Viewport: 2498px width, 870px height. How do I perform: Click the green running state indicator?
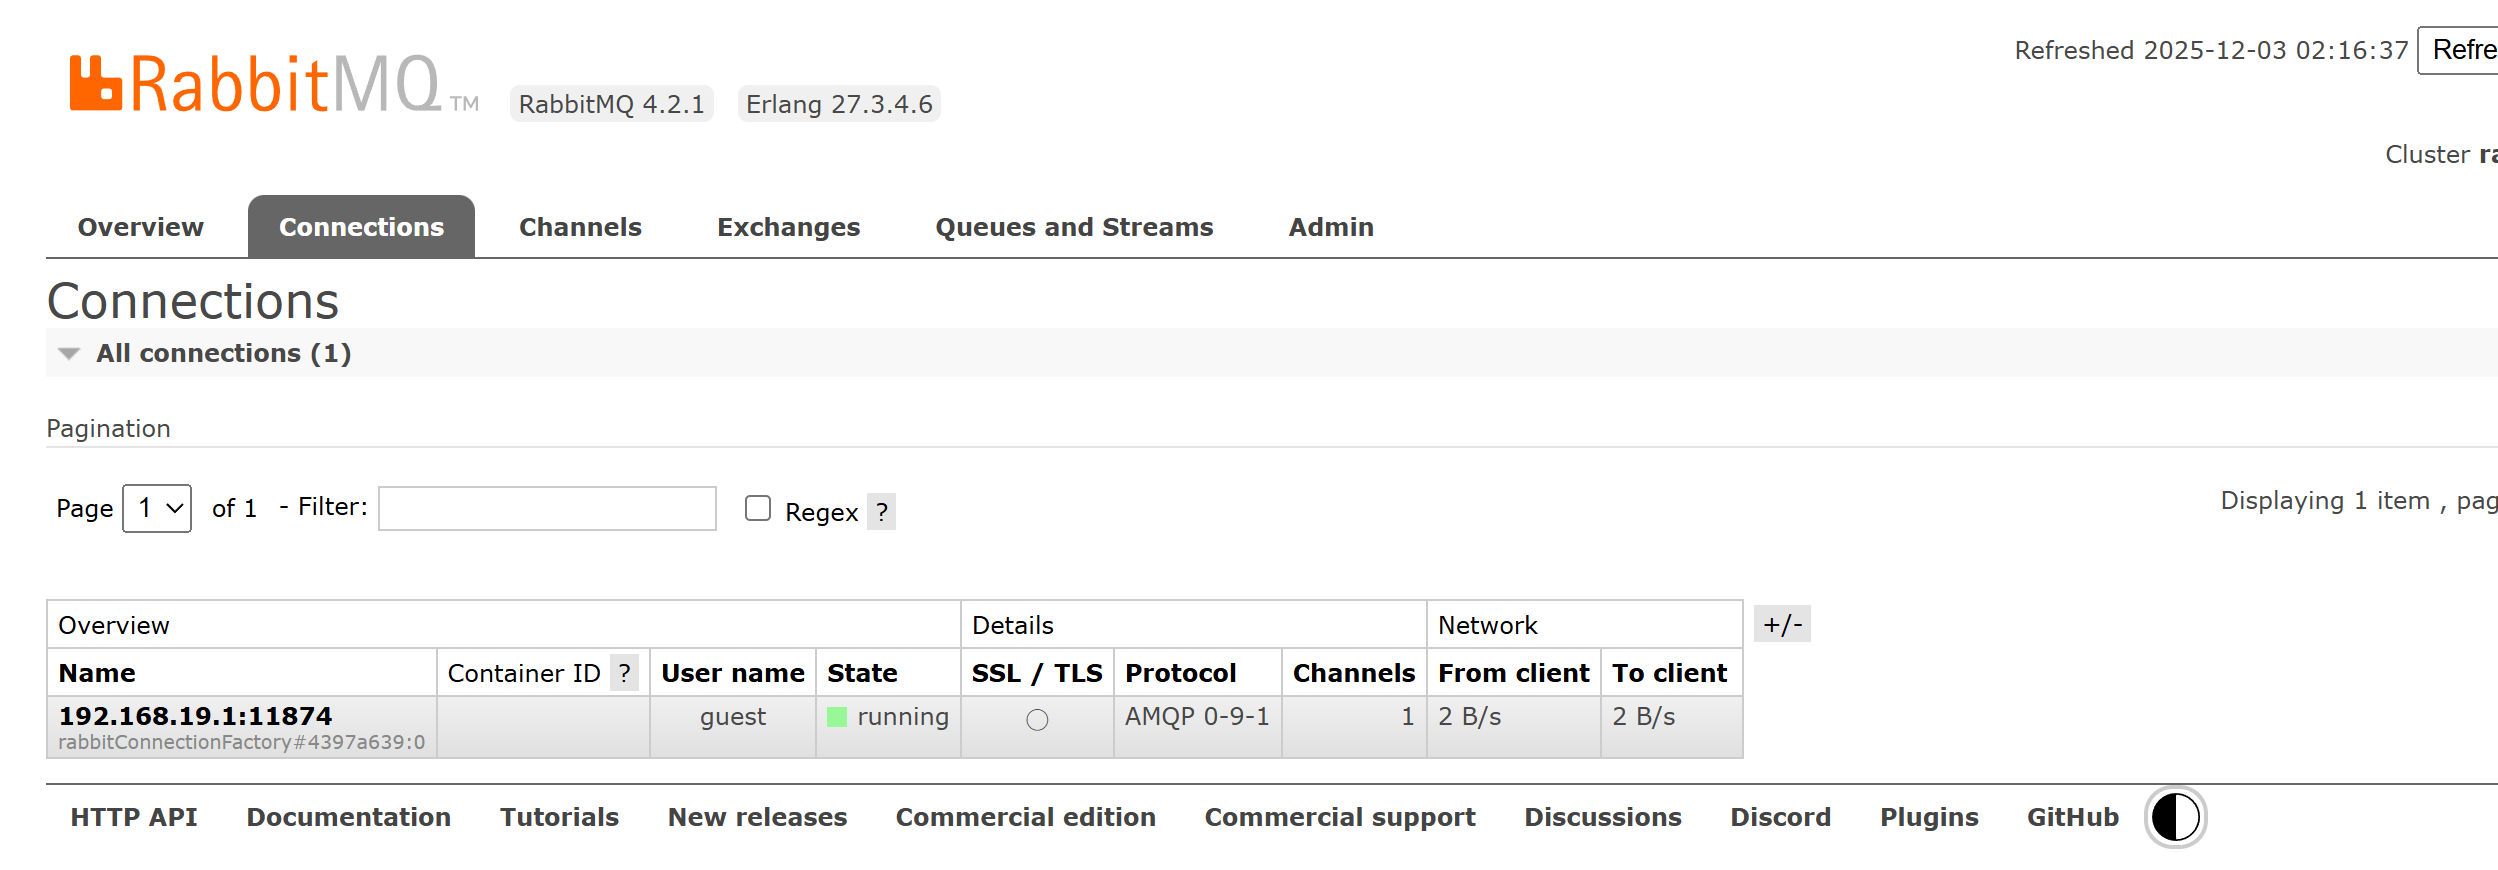pos(837,717)
